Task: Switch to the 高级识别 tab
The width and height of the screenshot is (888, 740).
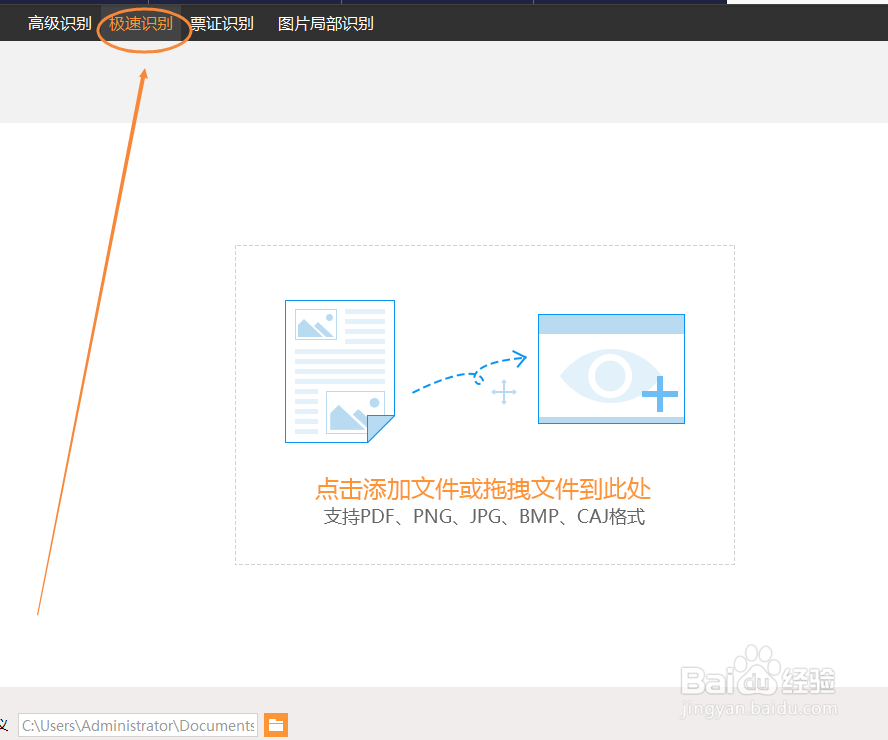Action: (58, 22)
